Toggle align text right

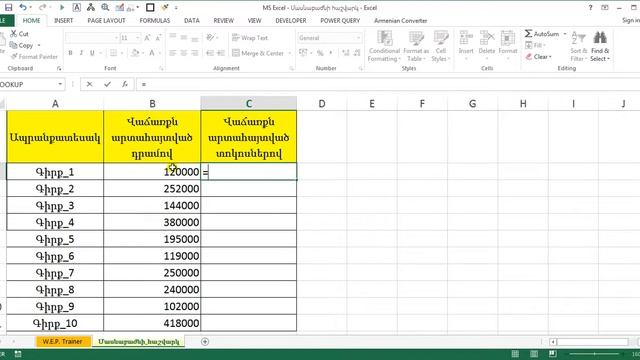[195, 53]
